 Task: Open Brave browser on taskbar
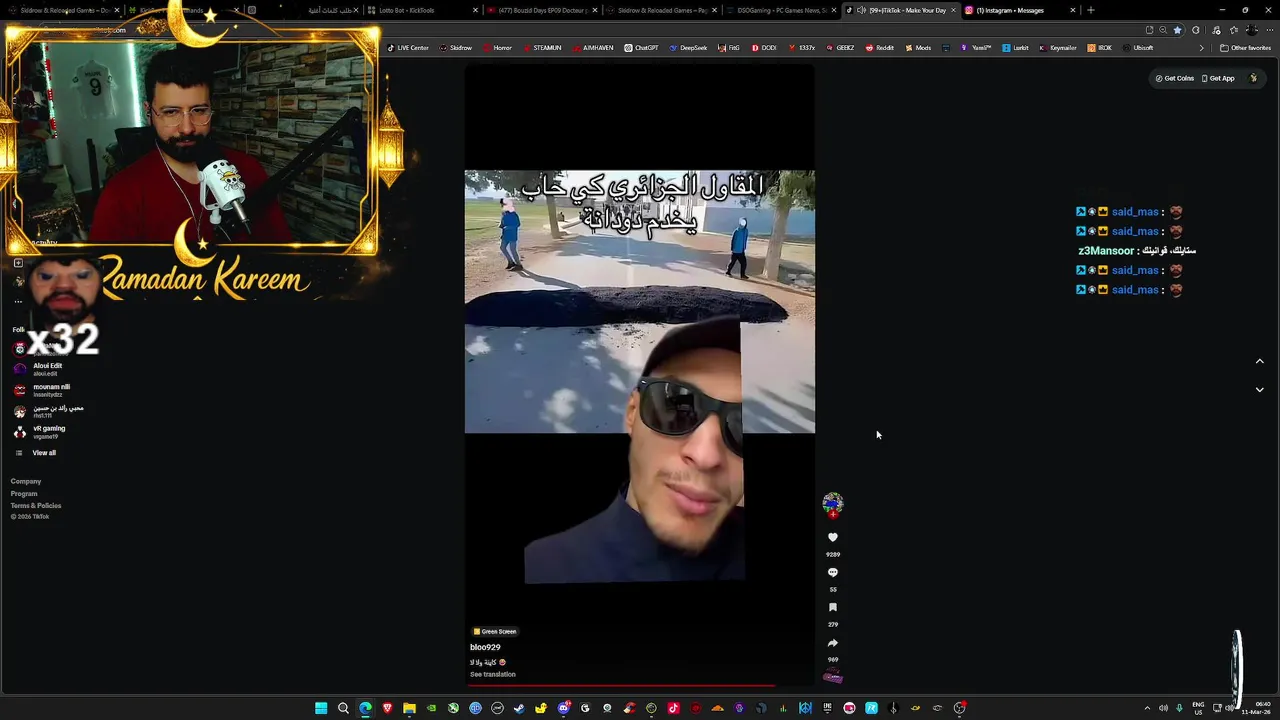[387, 708]
